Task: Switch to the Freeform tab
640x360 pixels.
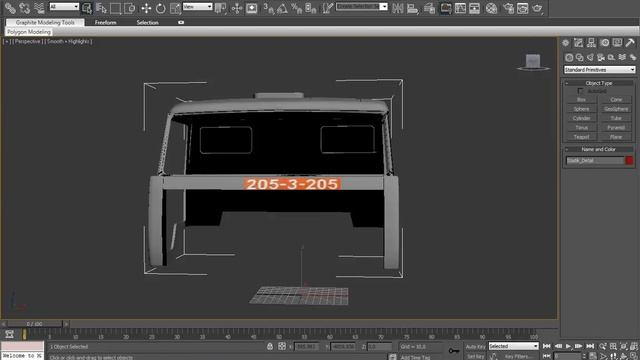Action: click(106, 22)
